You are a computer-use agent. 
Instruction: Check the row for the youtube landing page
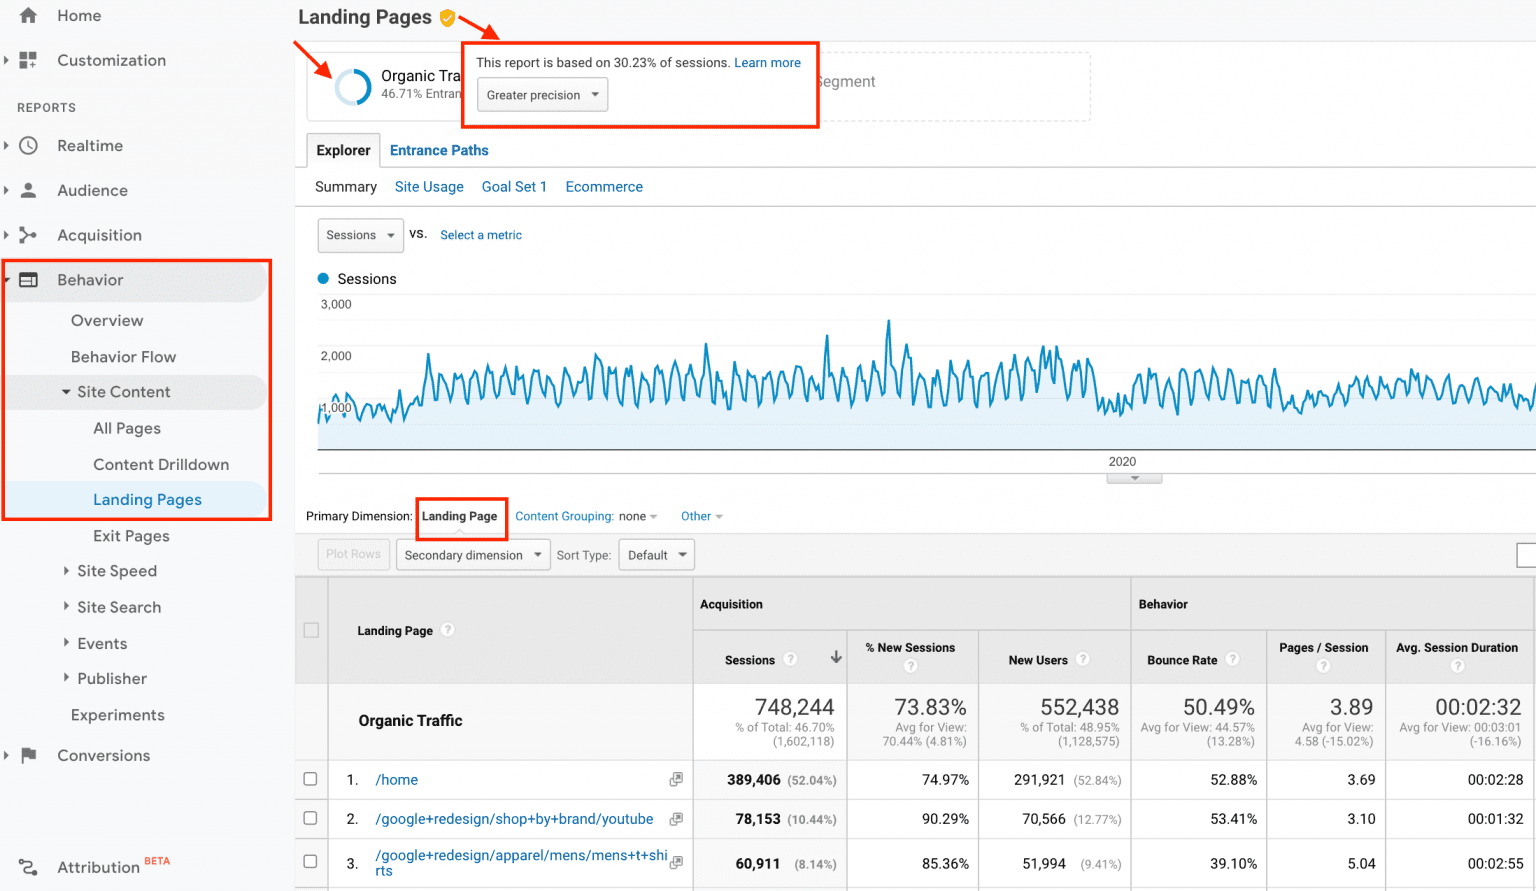311,818
